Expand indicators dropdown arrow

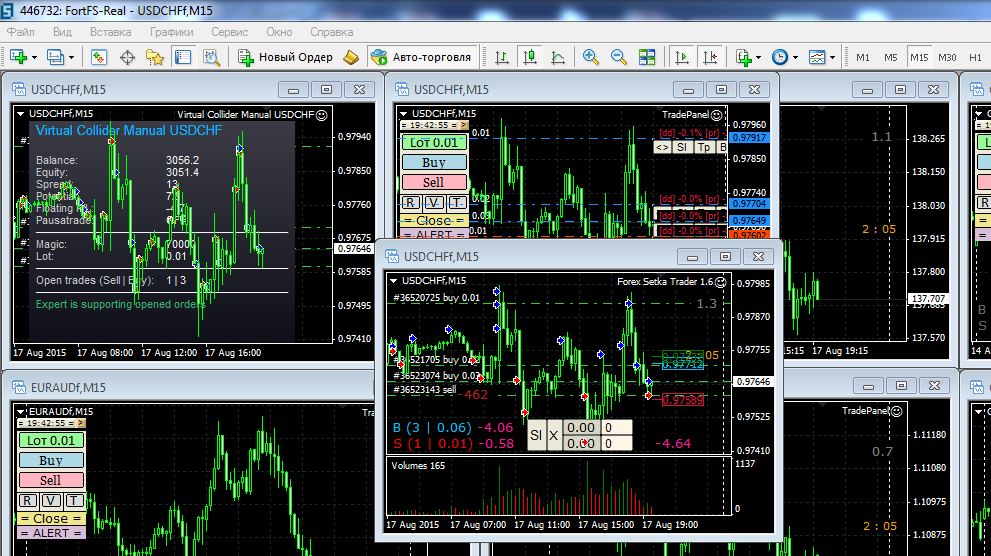click(x=758, y=57)
